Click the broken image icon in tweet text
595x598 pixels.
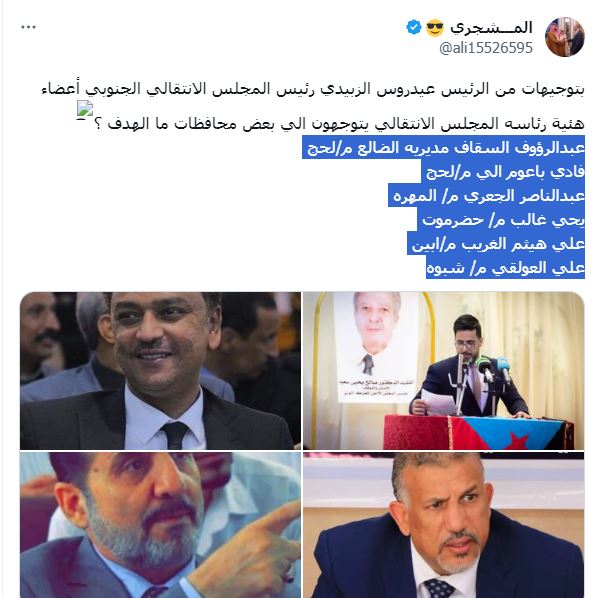85,109
